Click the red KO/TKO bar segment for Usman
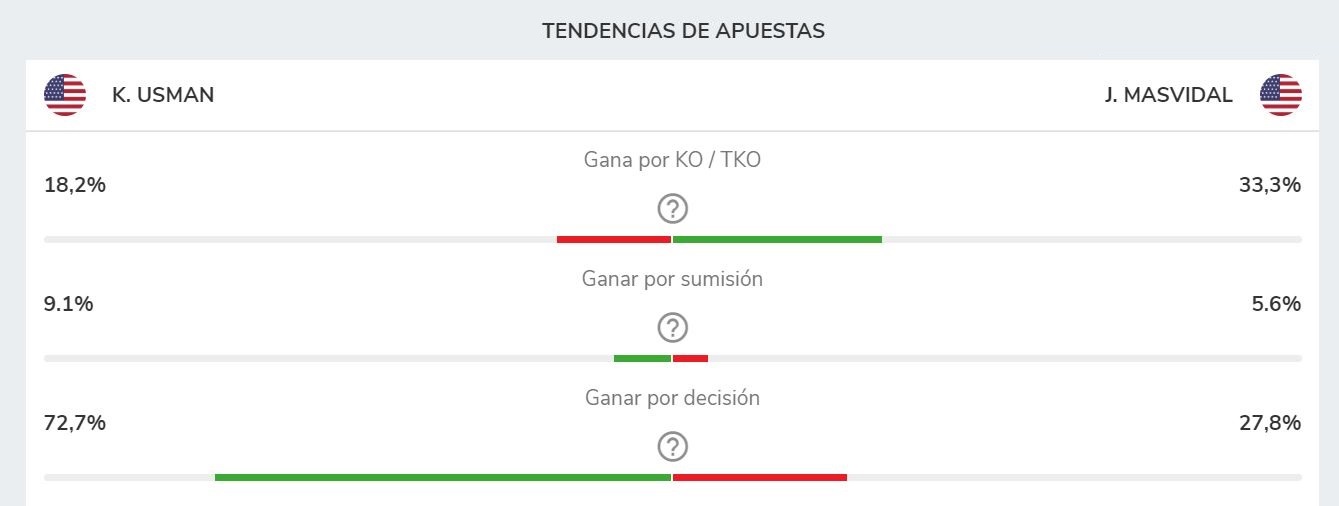Image resolution: width=1339 pixels, height=506 pixels. 613,240
